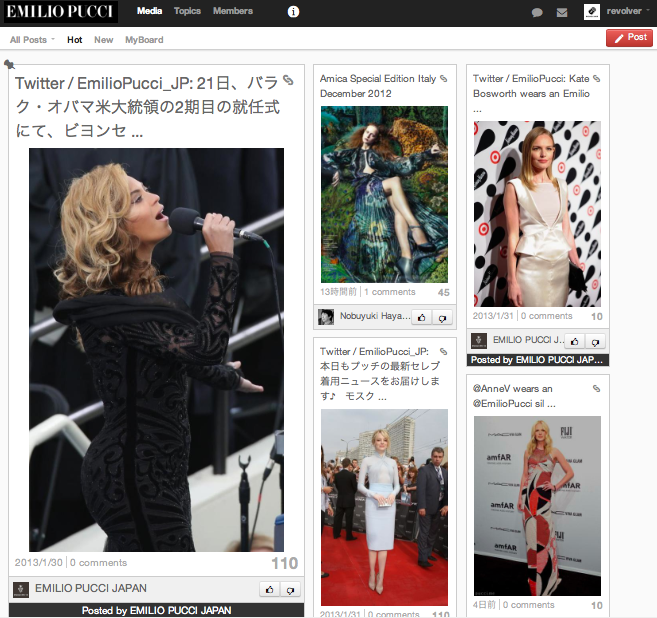This screenshot has height=618, width=657.
Task: Click the 45 score on Amica post
Action: click(444, 292)
